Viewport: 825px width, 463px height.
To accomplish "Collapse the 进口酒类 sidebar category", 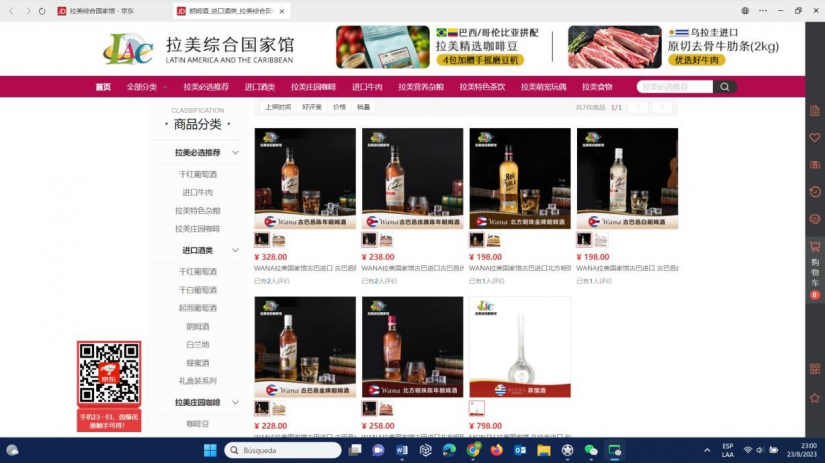I will click(235, 250).
